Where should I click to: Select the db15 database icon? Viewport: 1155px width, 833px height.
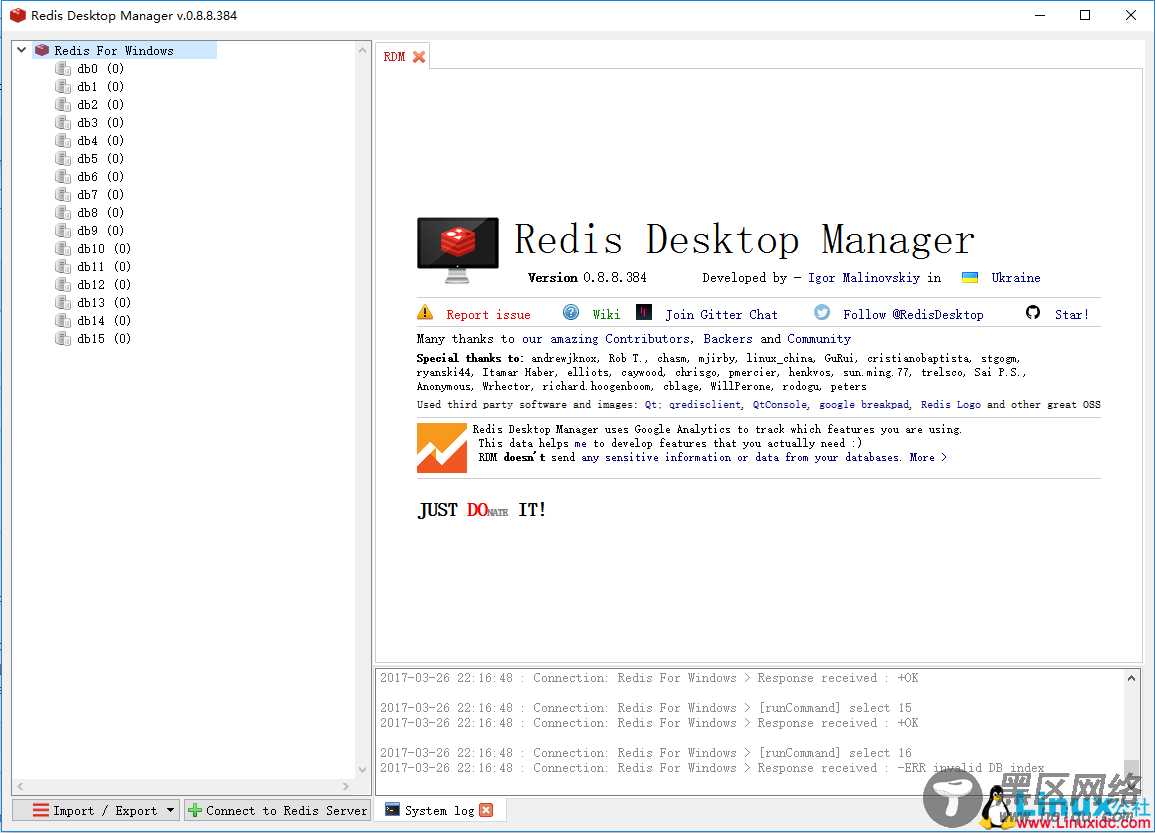tap(63, 339)
